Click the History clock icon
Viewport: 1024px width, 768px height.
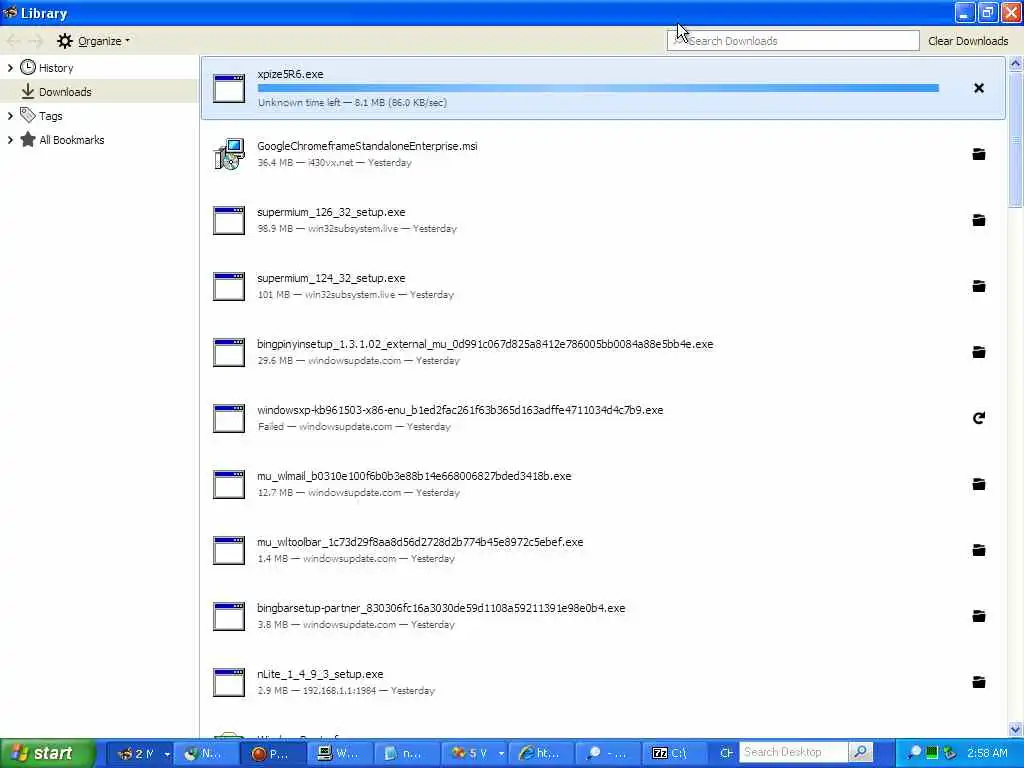tap(27, 67)
